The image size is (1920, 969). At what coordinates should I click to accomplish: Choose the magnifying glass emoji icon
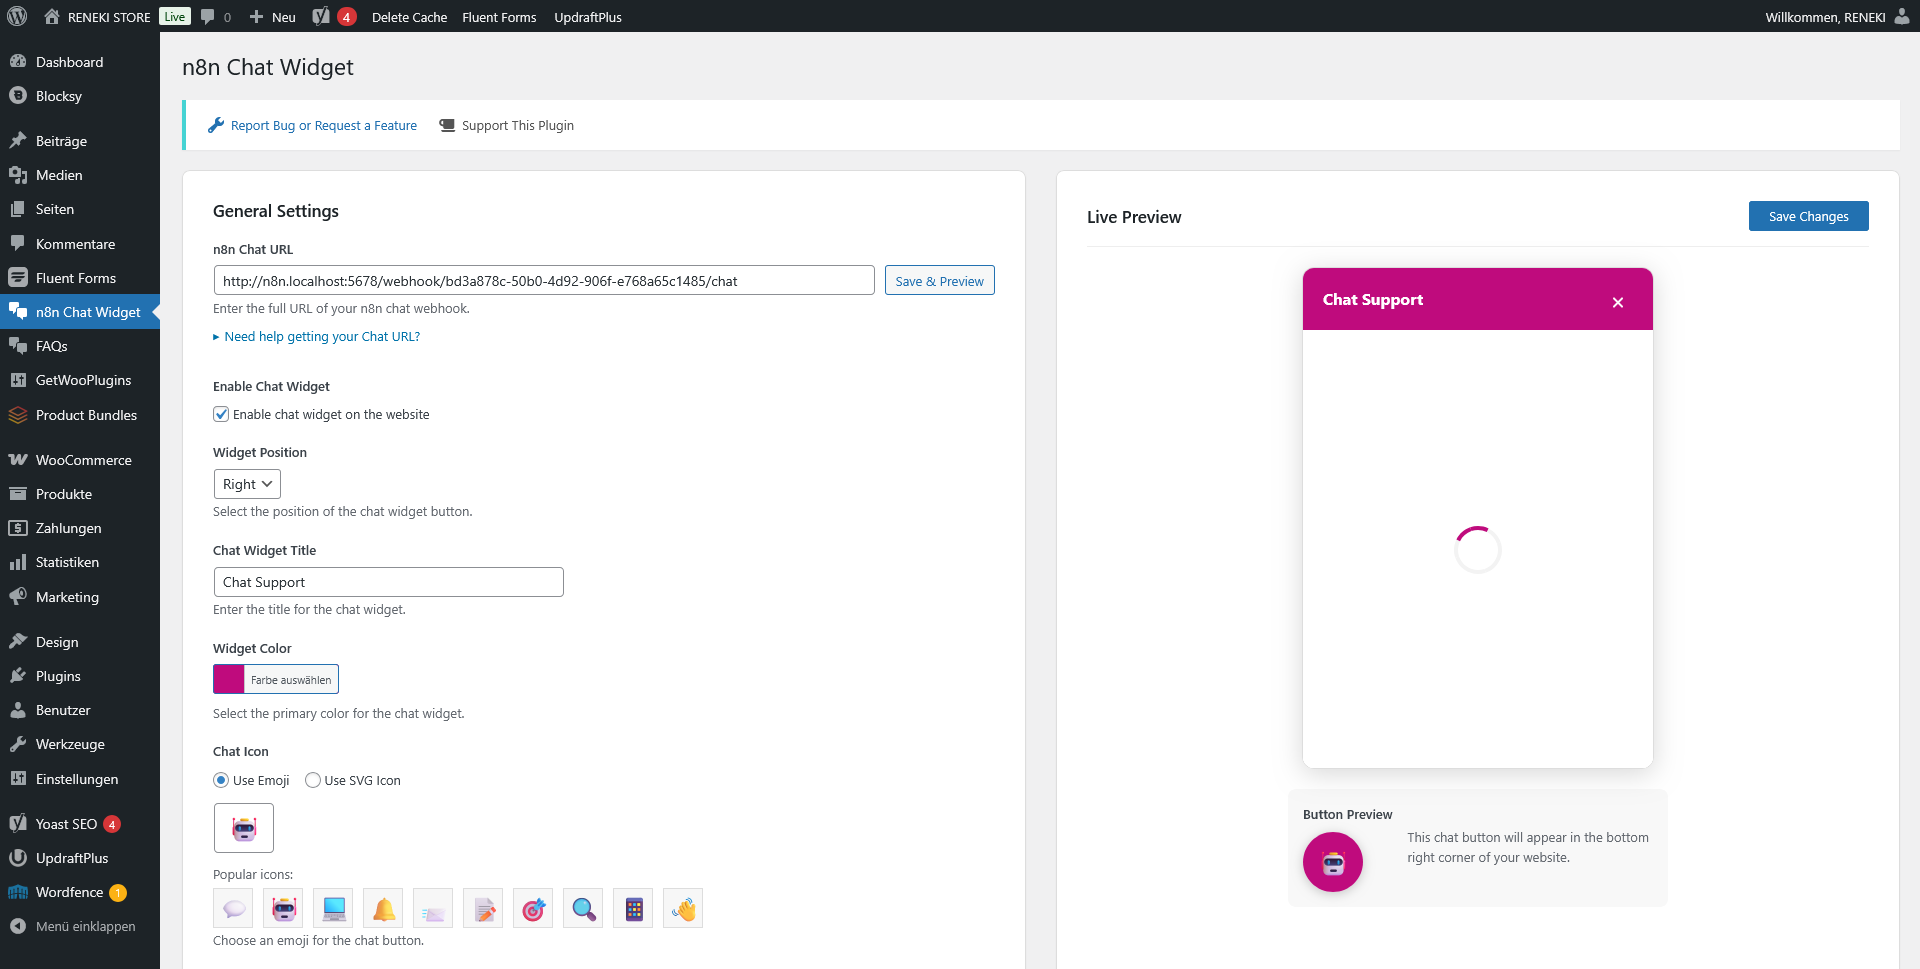click(583, 908)
